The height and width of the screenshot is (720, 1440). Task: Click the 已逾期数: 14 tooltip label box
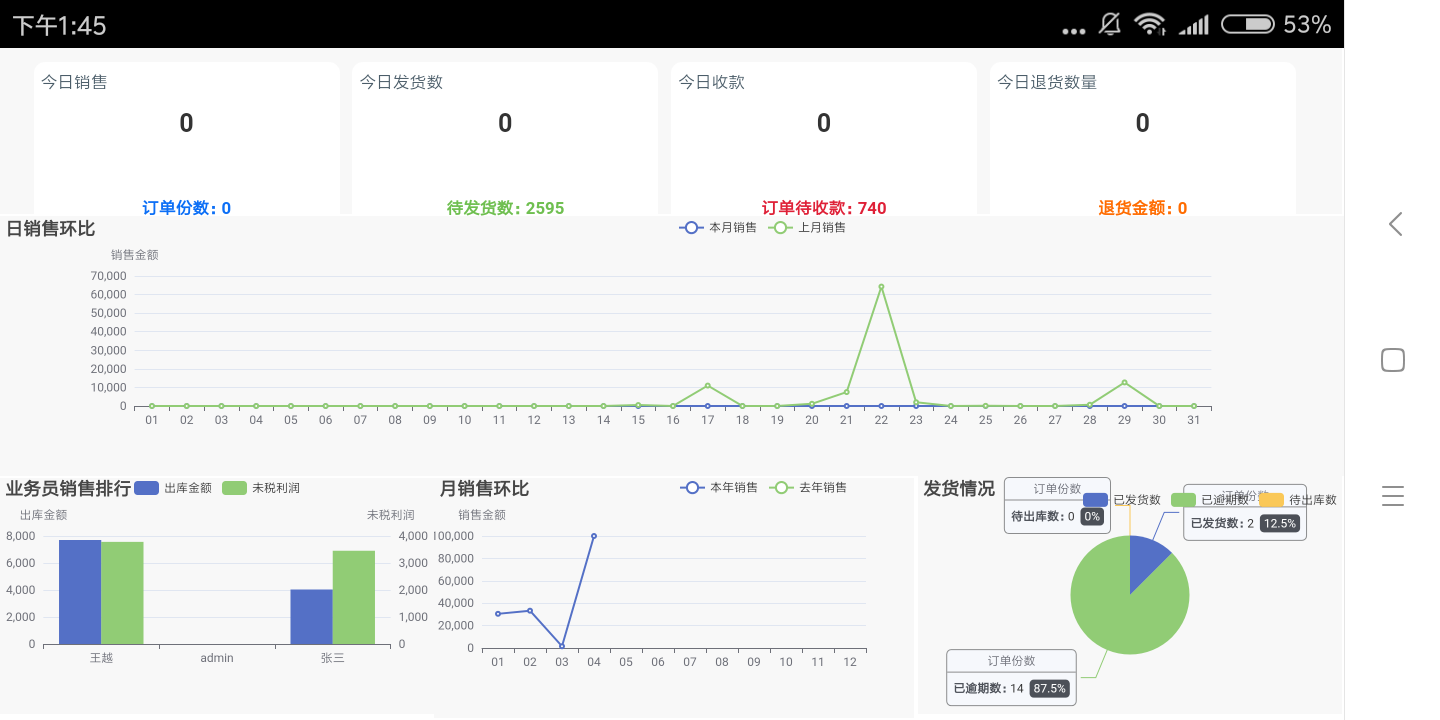(x=1011, y=678)
